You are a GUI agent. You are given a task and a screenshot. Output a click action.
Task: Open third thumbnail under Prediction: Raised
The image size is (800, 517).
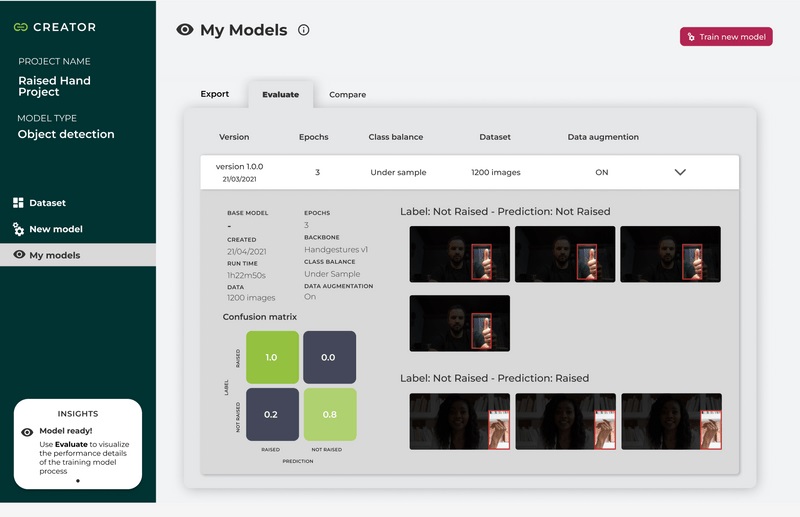point(671,422)
